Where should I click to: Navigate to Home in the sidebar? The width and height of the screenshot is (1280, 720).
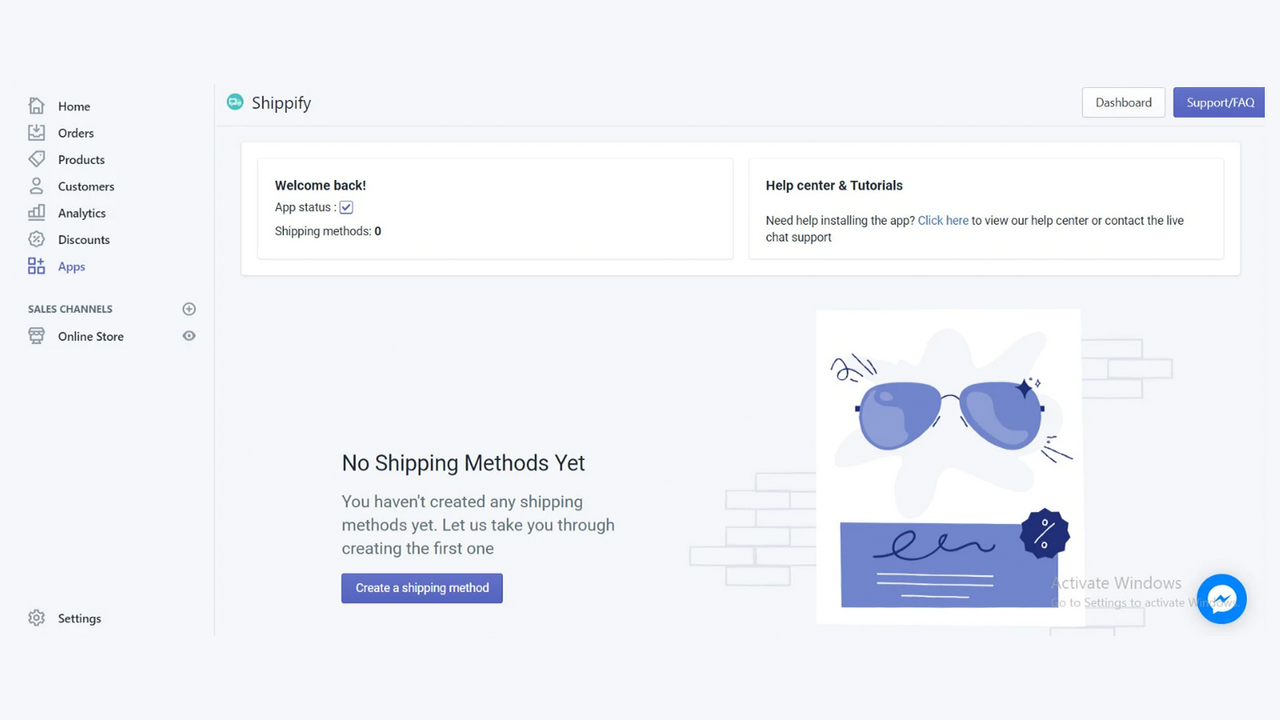pyautogui.click(x=74, y=106)
